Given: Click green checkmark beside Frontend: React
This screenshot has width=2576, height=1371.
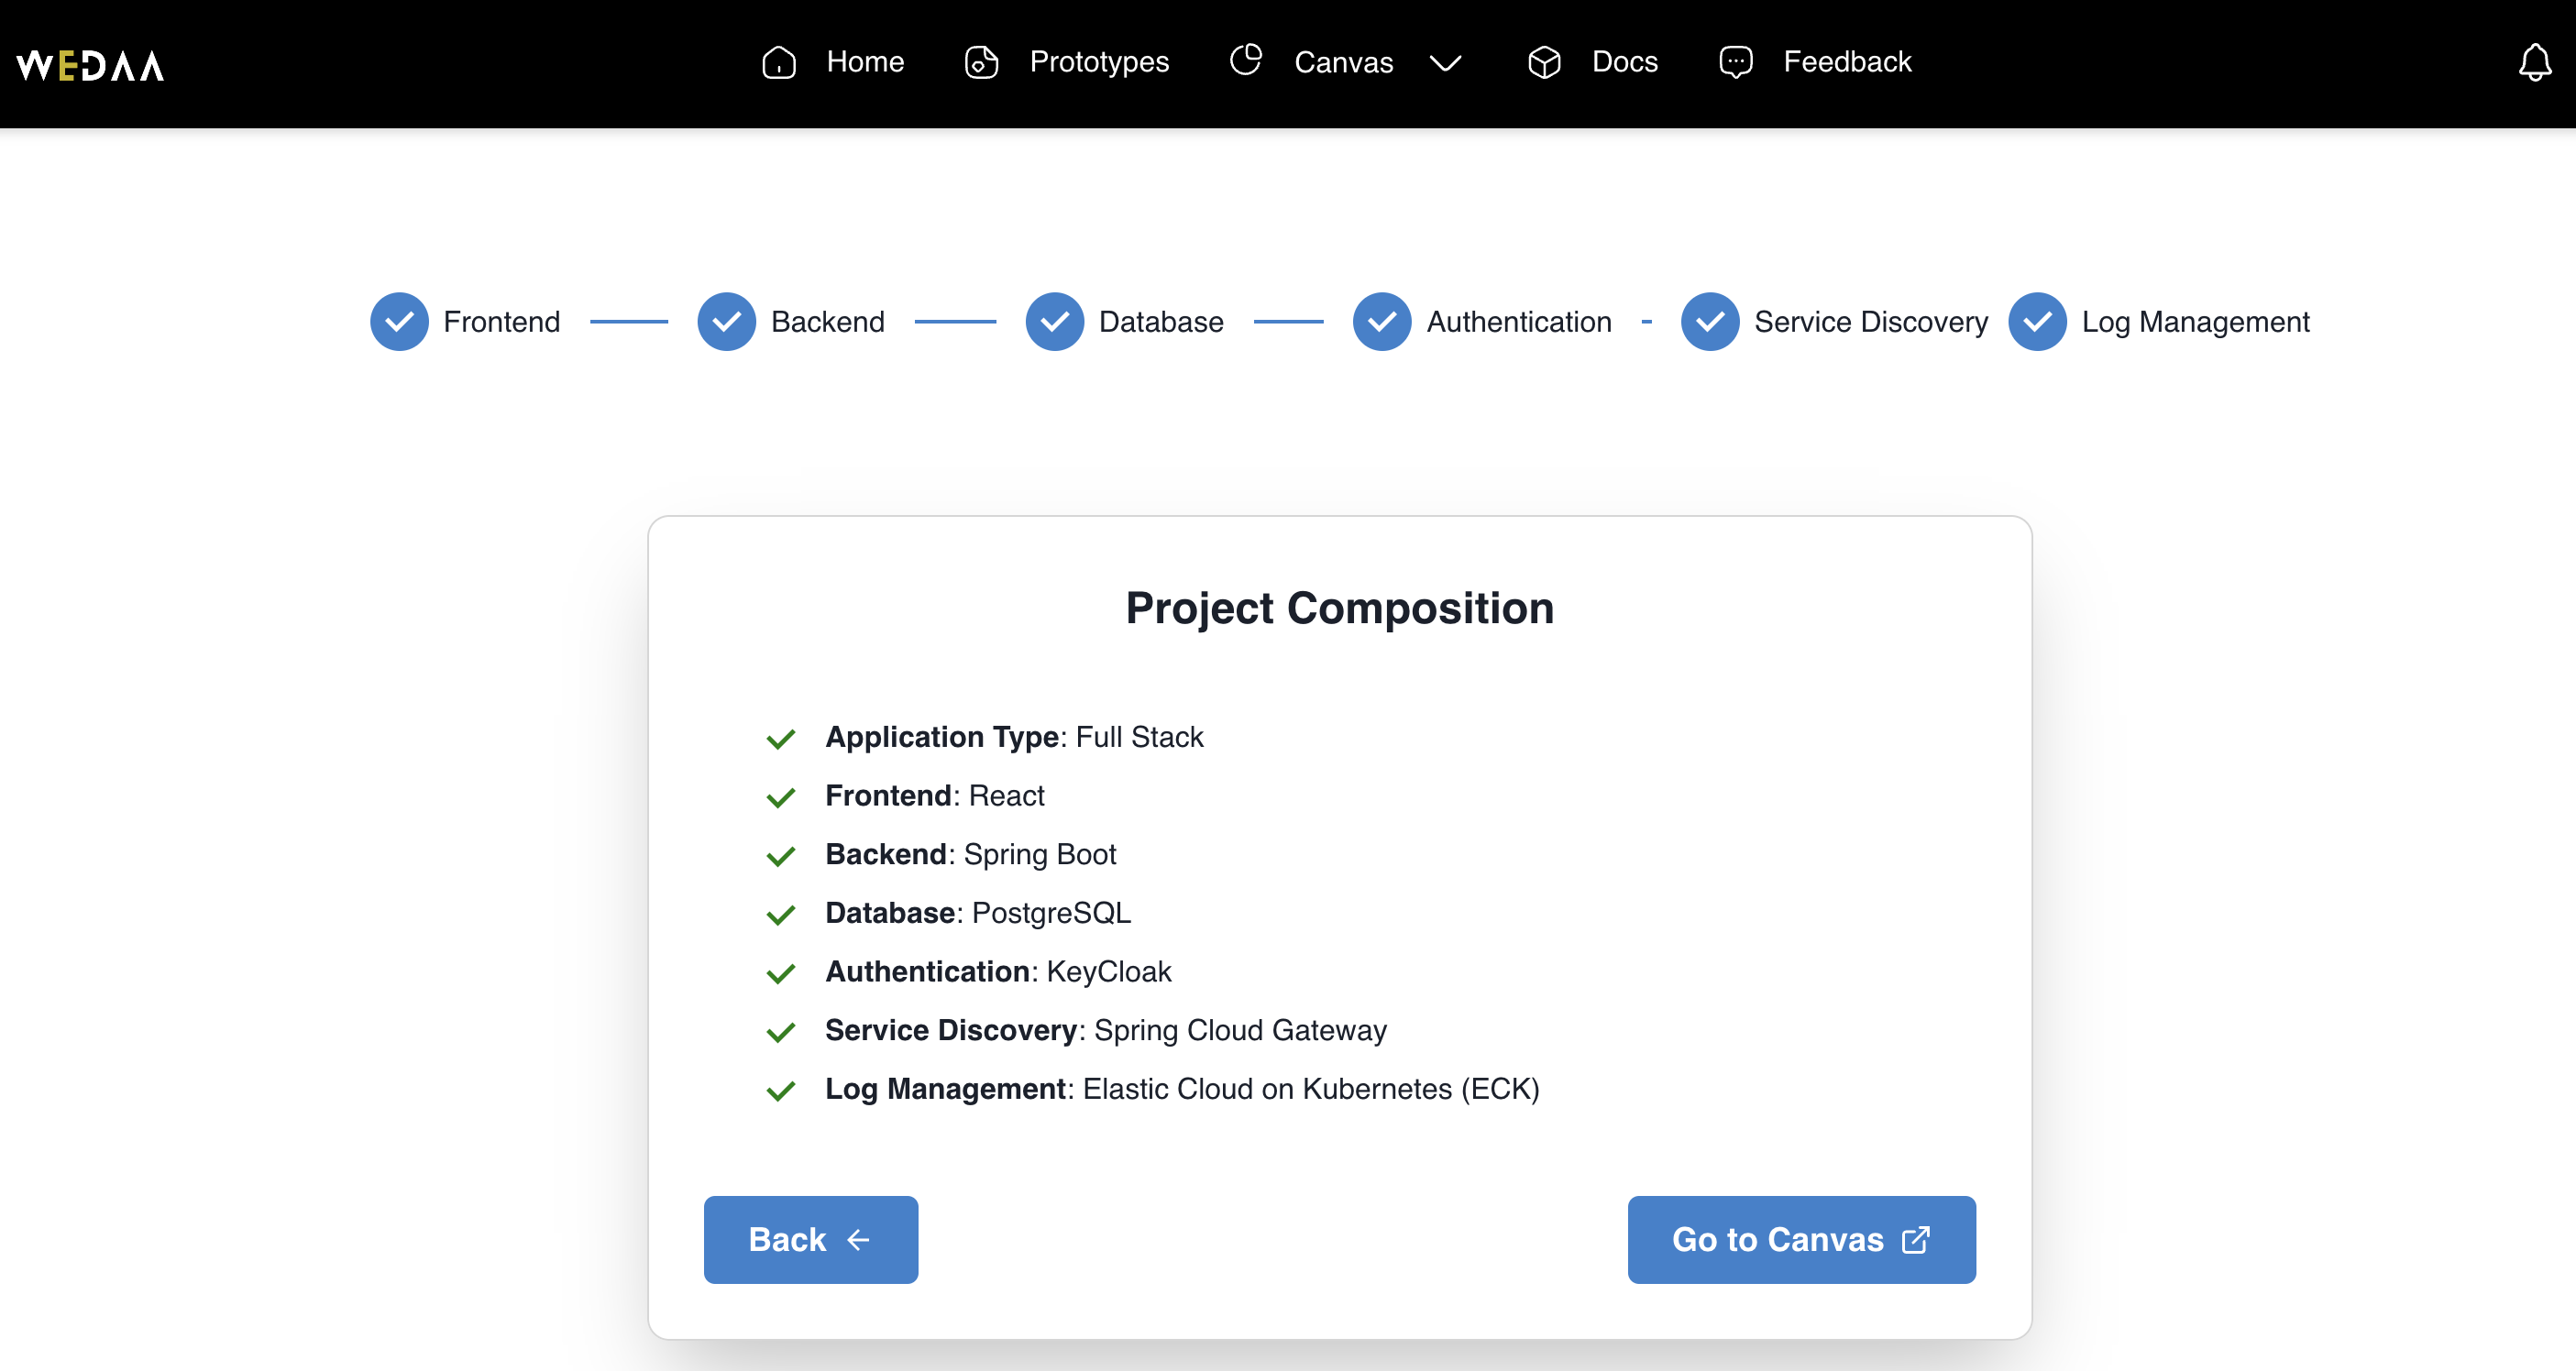Looking at the screenshot, I should (781, 797).
